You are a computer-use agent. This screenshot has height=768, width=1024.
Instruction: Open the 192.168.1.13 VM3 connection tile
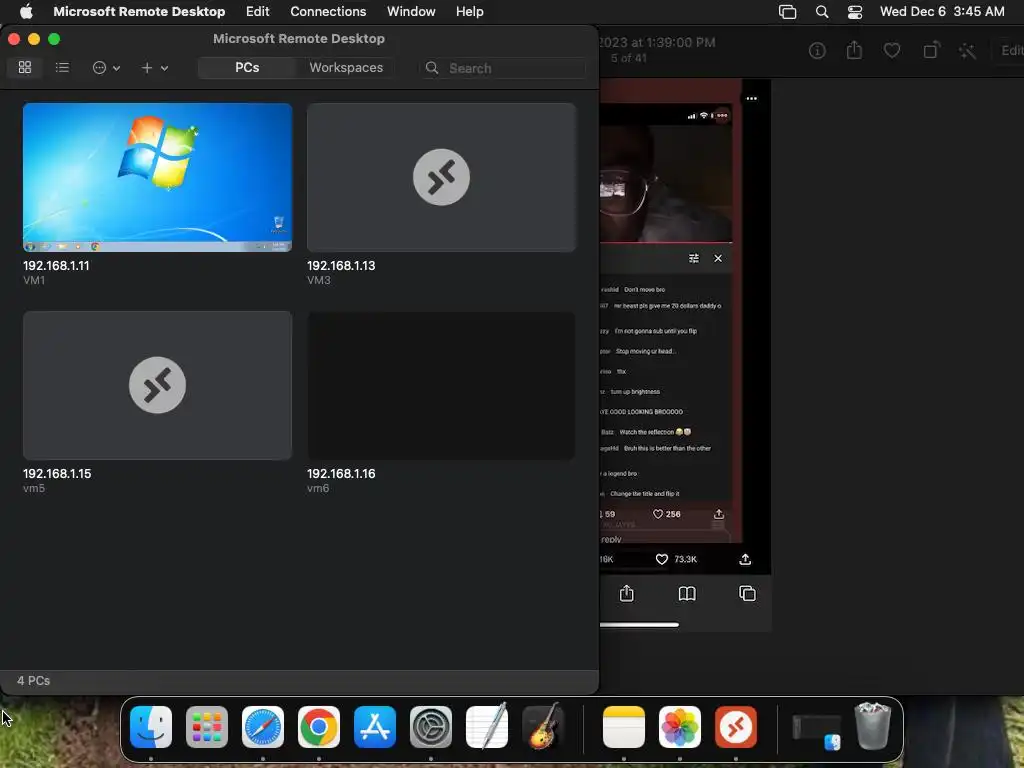point(441,177)
